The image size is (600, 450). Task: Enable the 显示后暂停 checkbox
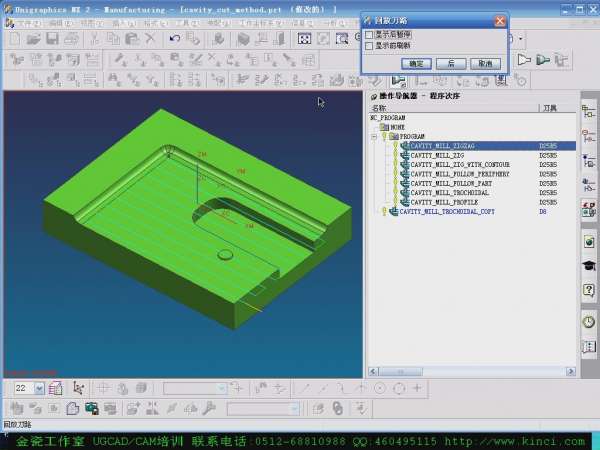tap(369, 35)
